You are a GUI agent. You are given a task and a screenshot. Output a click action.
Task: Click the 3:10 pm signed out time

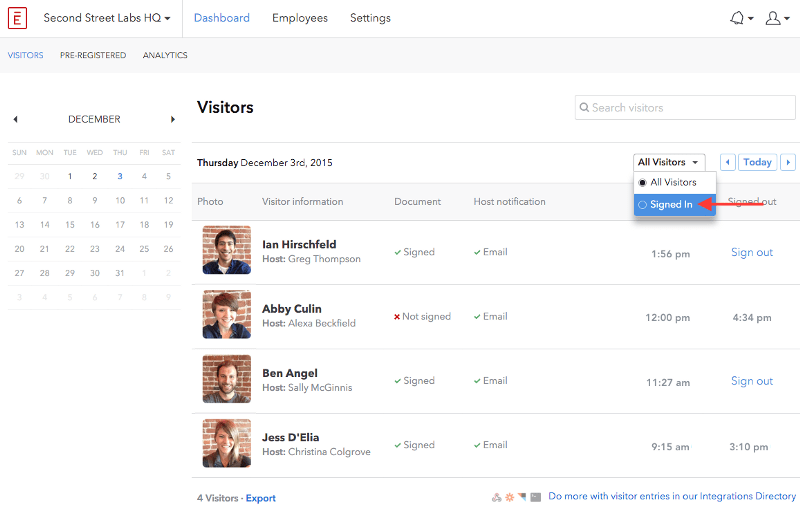748,447
